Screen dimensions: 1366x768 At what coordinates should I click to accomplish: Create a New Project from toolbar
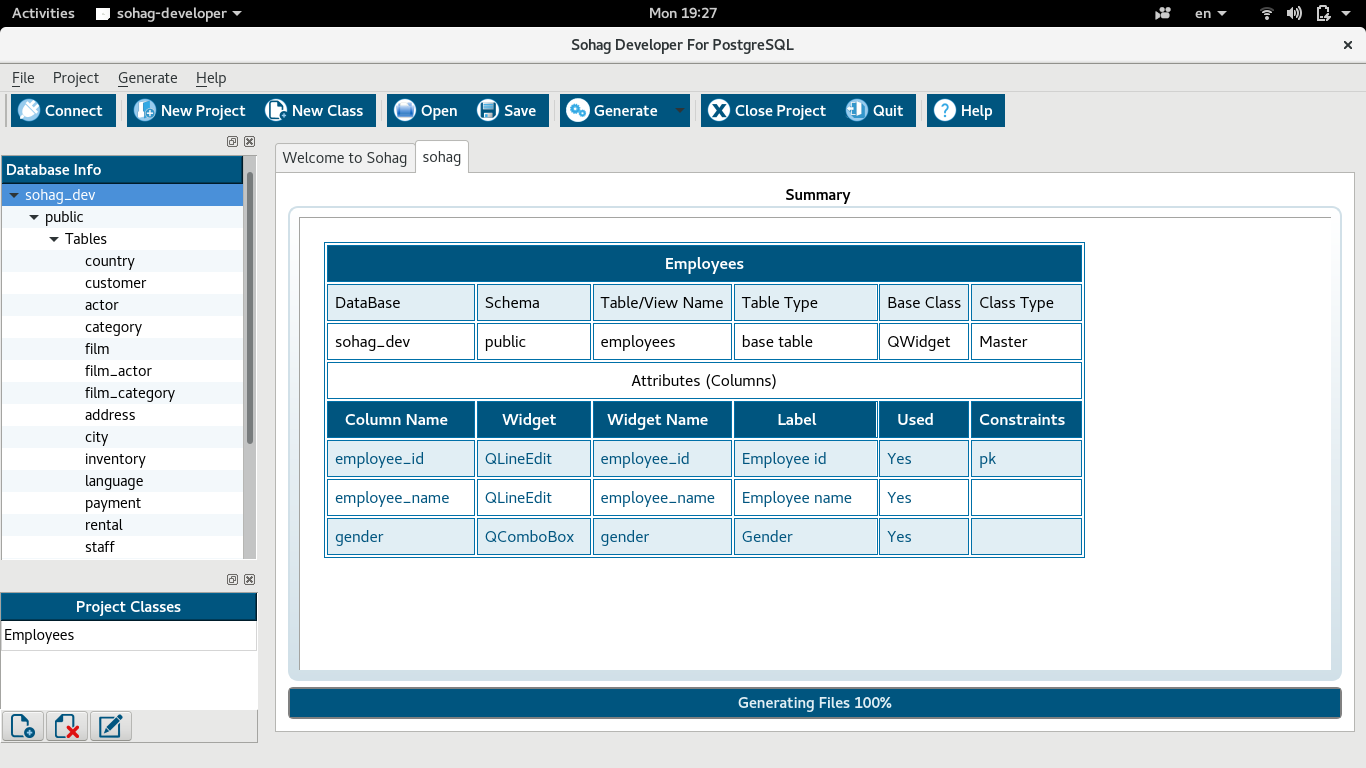[x=190, y=110]
